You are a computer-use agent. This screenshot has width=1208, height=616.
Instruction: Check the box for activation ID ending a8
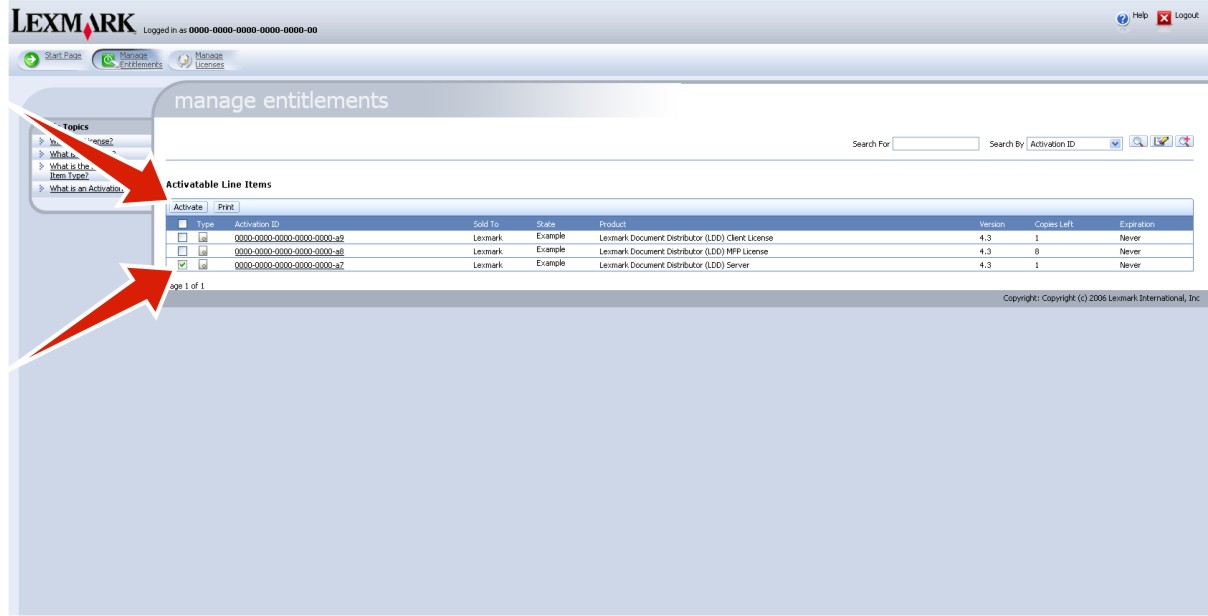click(x=182, y=251)
